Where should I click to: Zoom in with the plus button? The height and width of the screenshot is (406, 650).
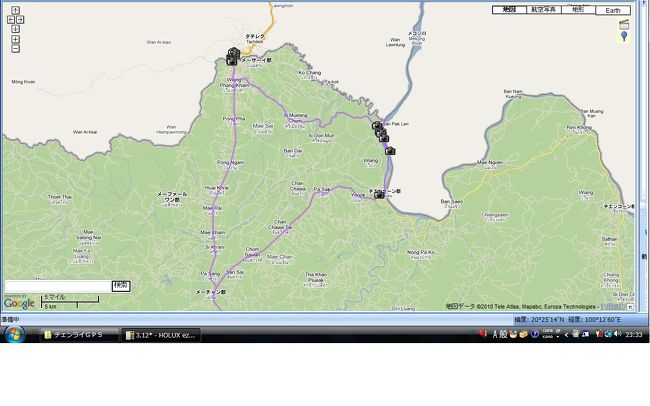click(x=16, y=39)
